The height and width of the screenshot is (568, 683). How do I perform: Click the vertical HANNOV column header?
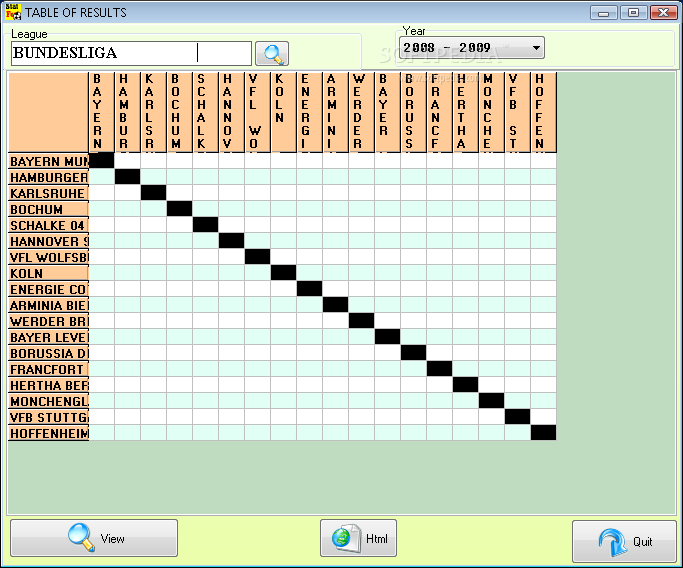(x=231, y=112)
